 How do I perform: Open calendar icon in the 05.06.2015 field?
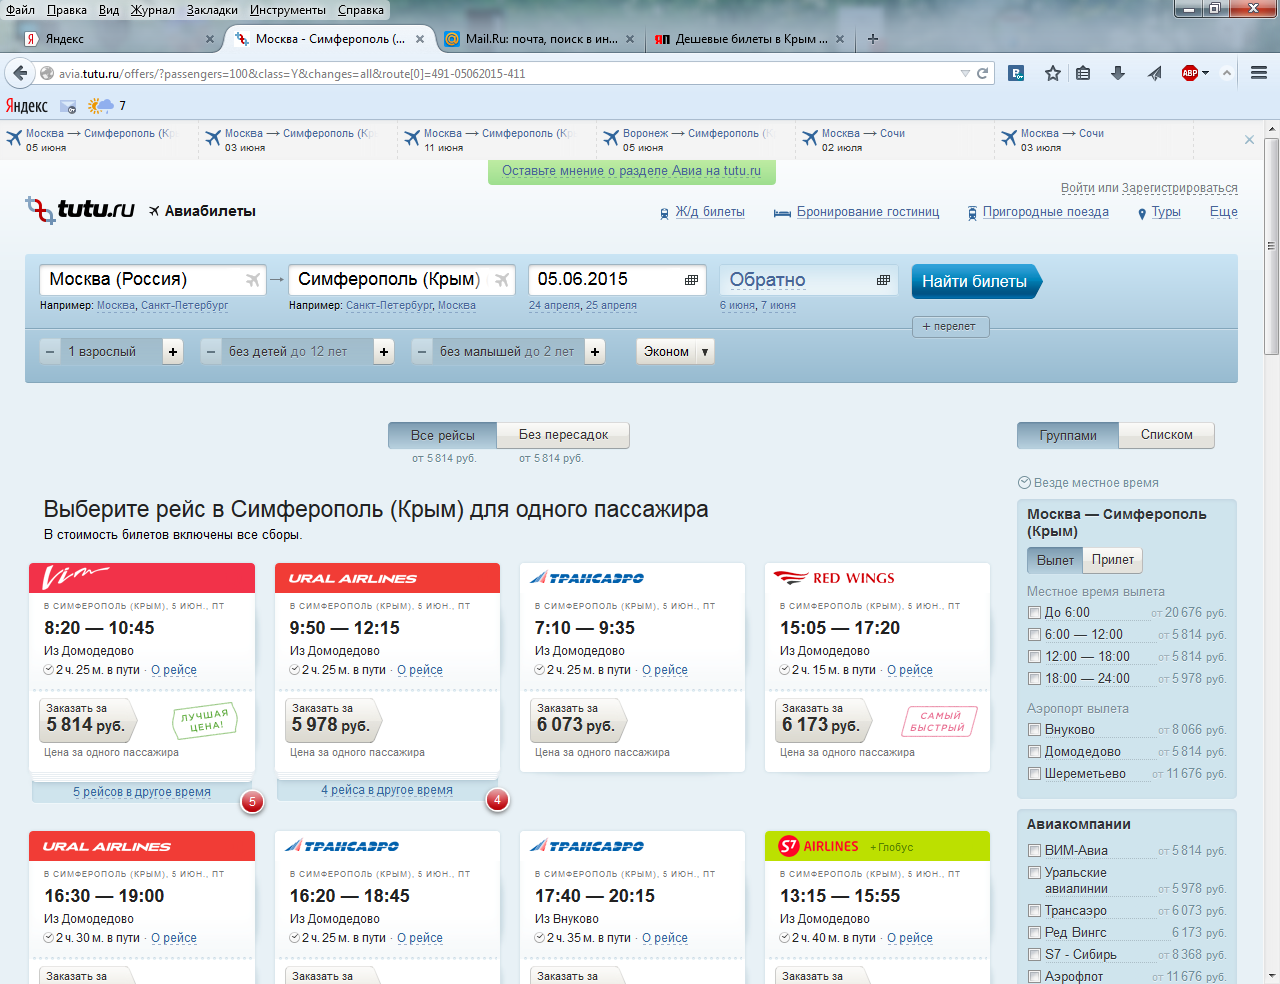691,280
